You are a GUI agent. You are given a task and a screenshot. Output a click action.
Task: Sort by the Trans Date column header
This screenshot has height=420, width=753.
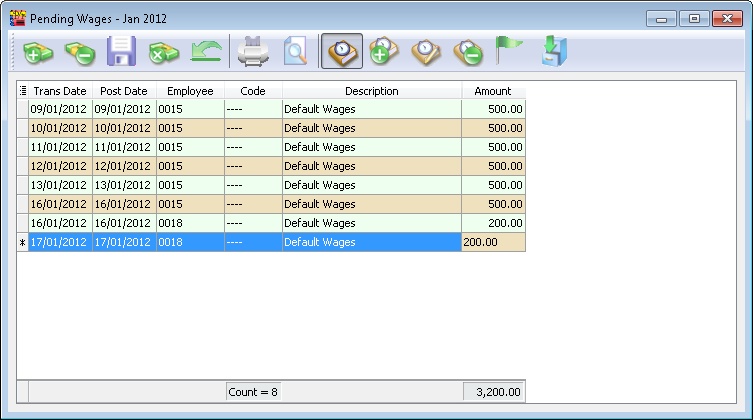point(60,91)
